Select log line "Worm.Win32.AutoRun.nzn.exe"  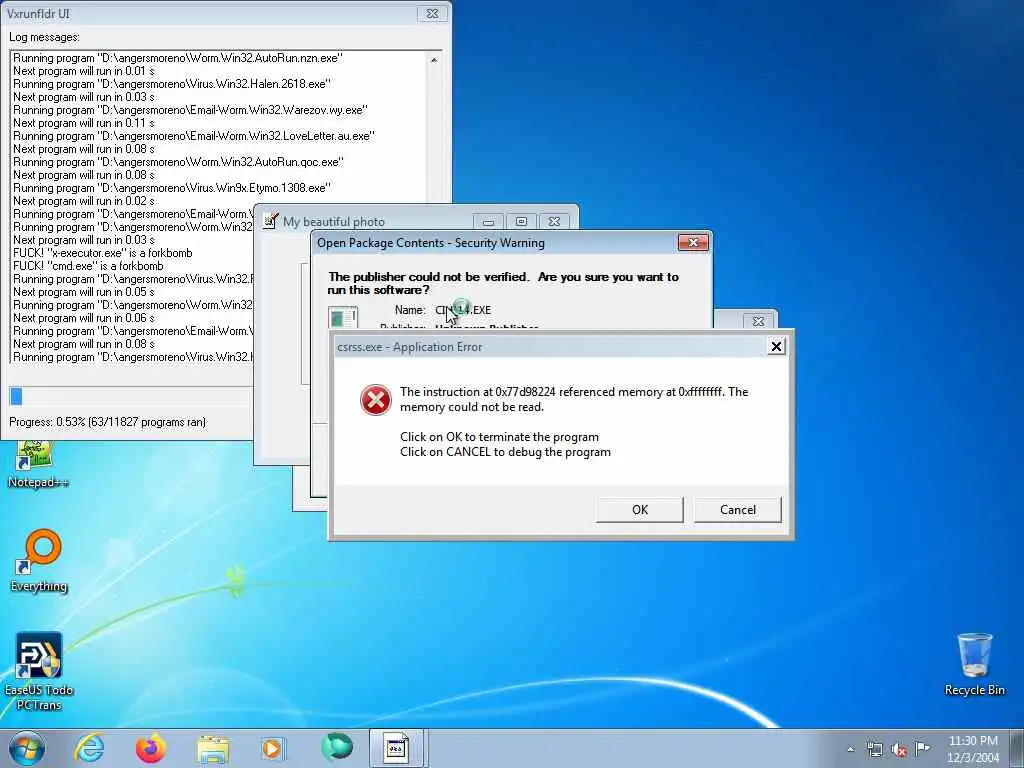pos(178,57)
